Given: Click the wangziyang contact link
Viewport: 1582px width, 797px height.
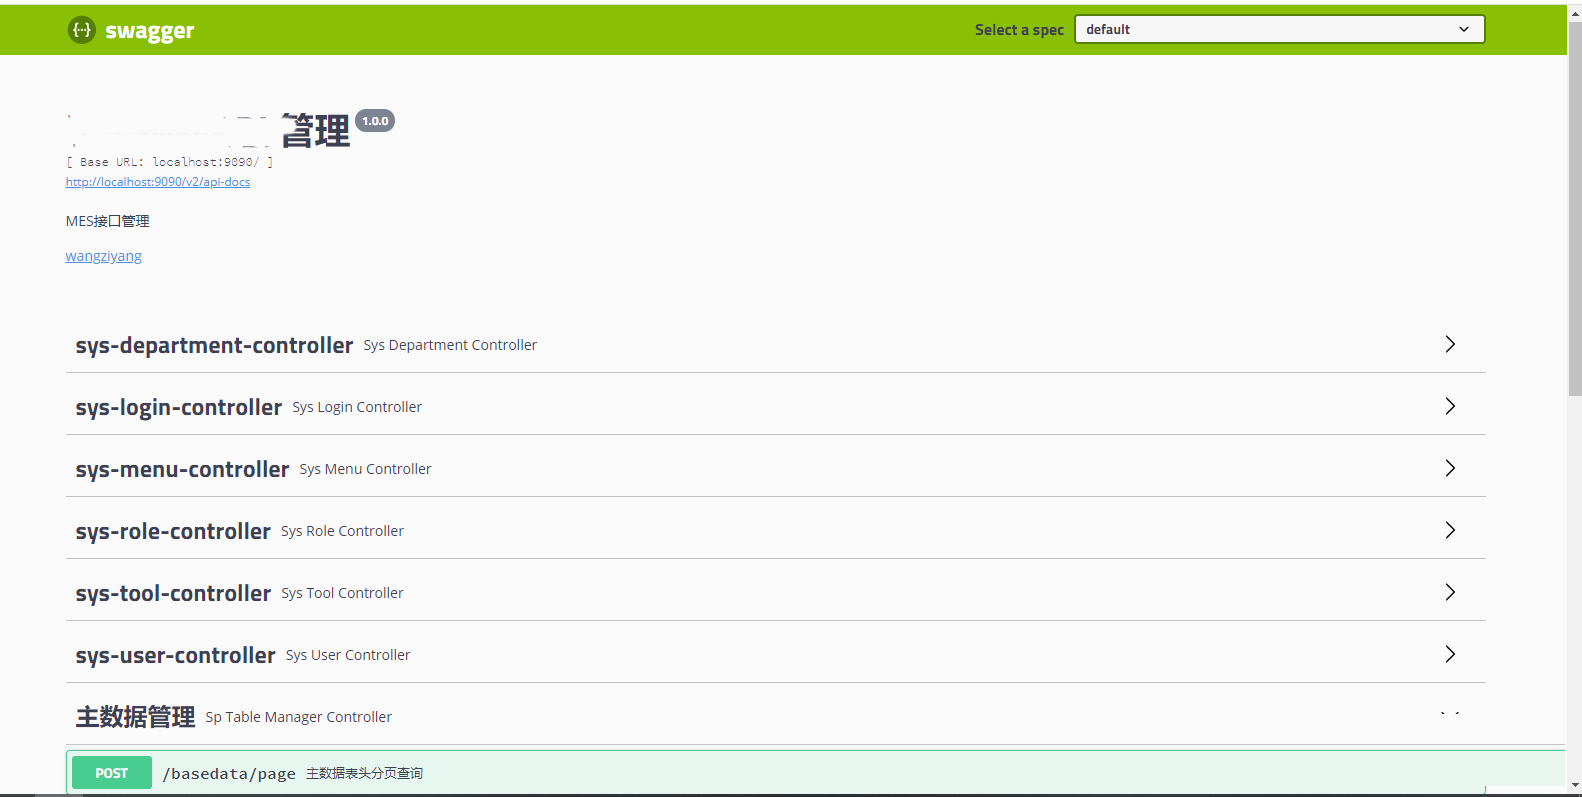Looking at the screenshot, I should click(x=103, y=256).
